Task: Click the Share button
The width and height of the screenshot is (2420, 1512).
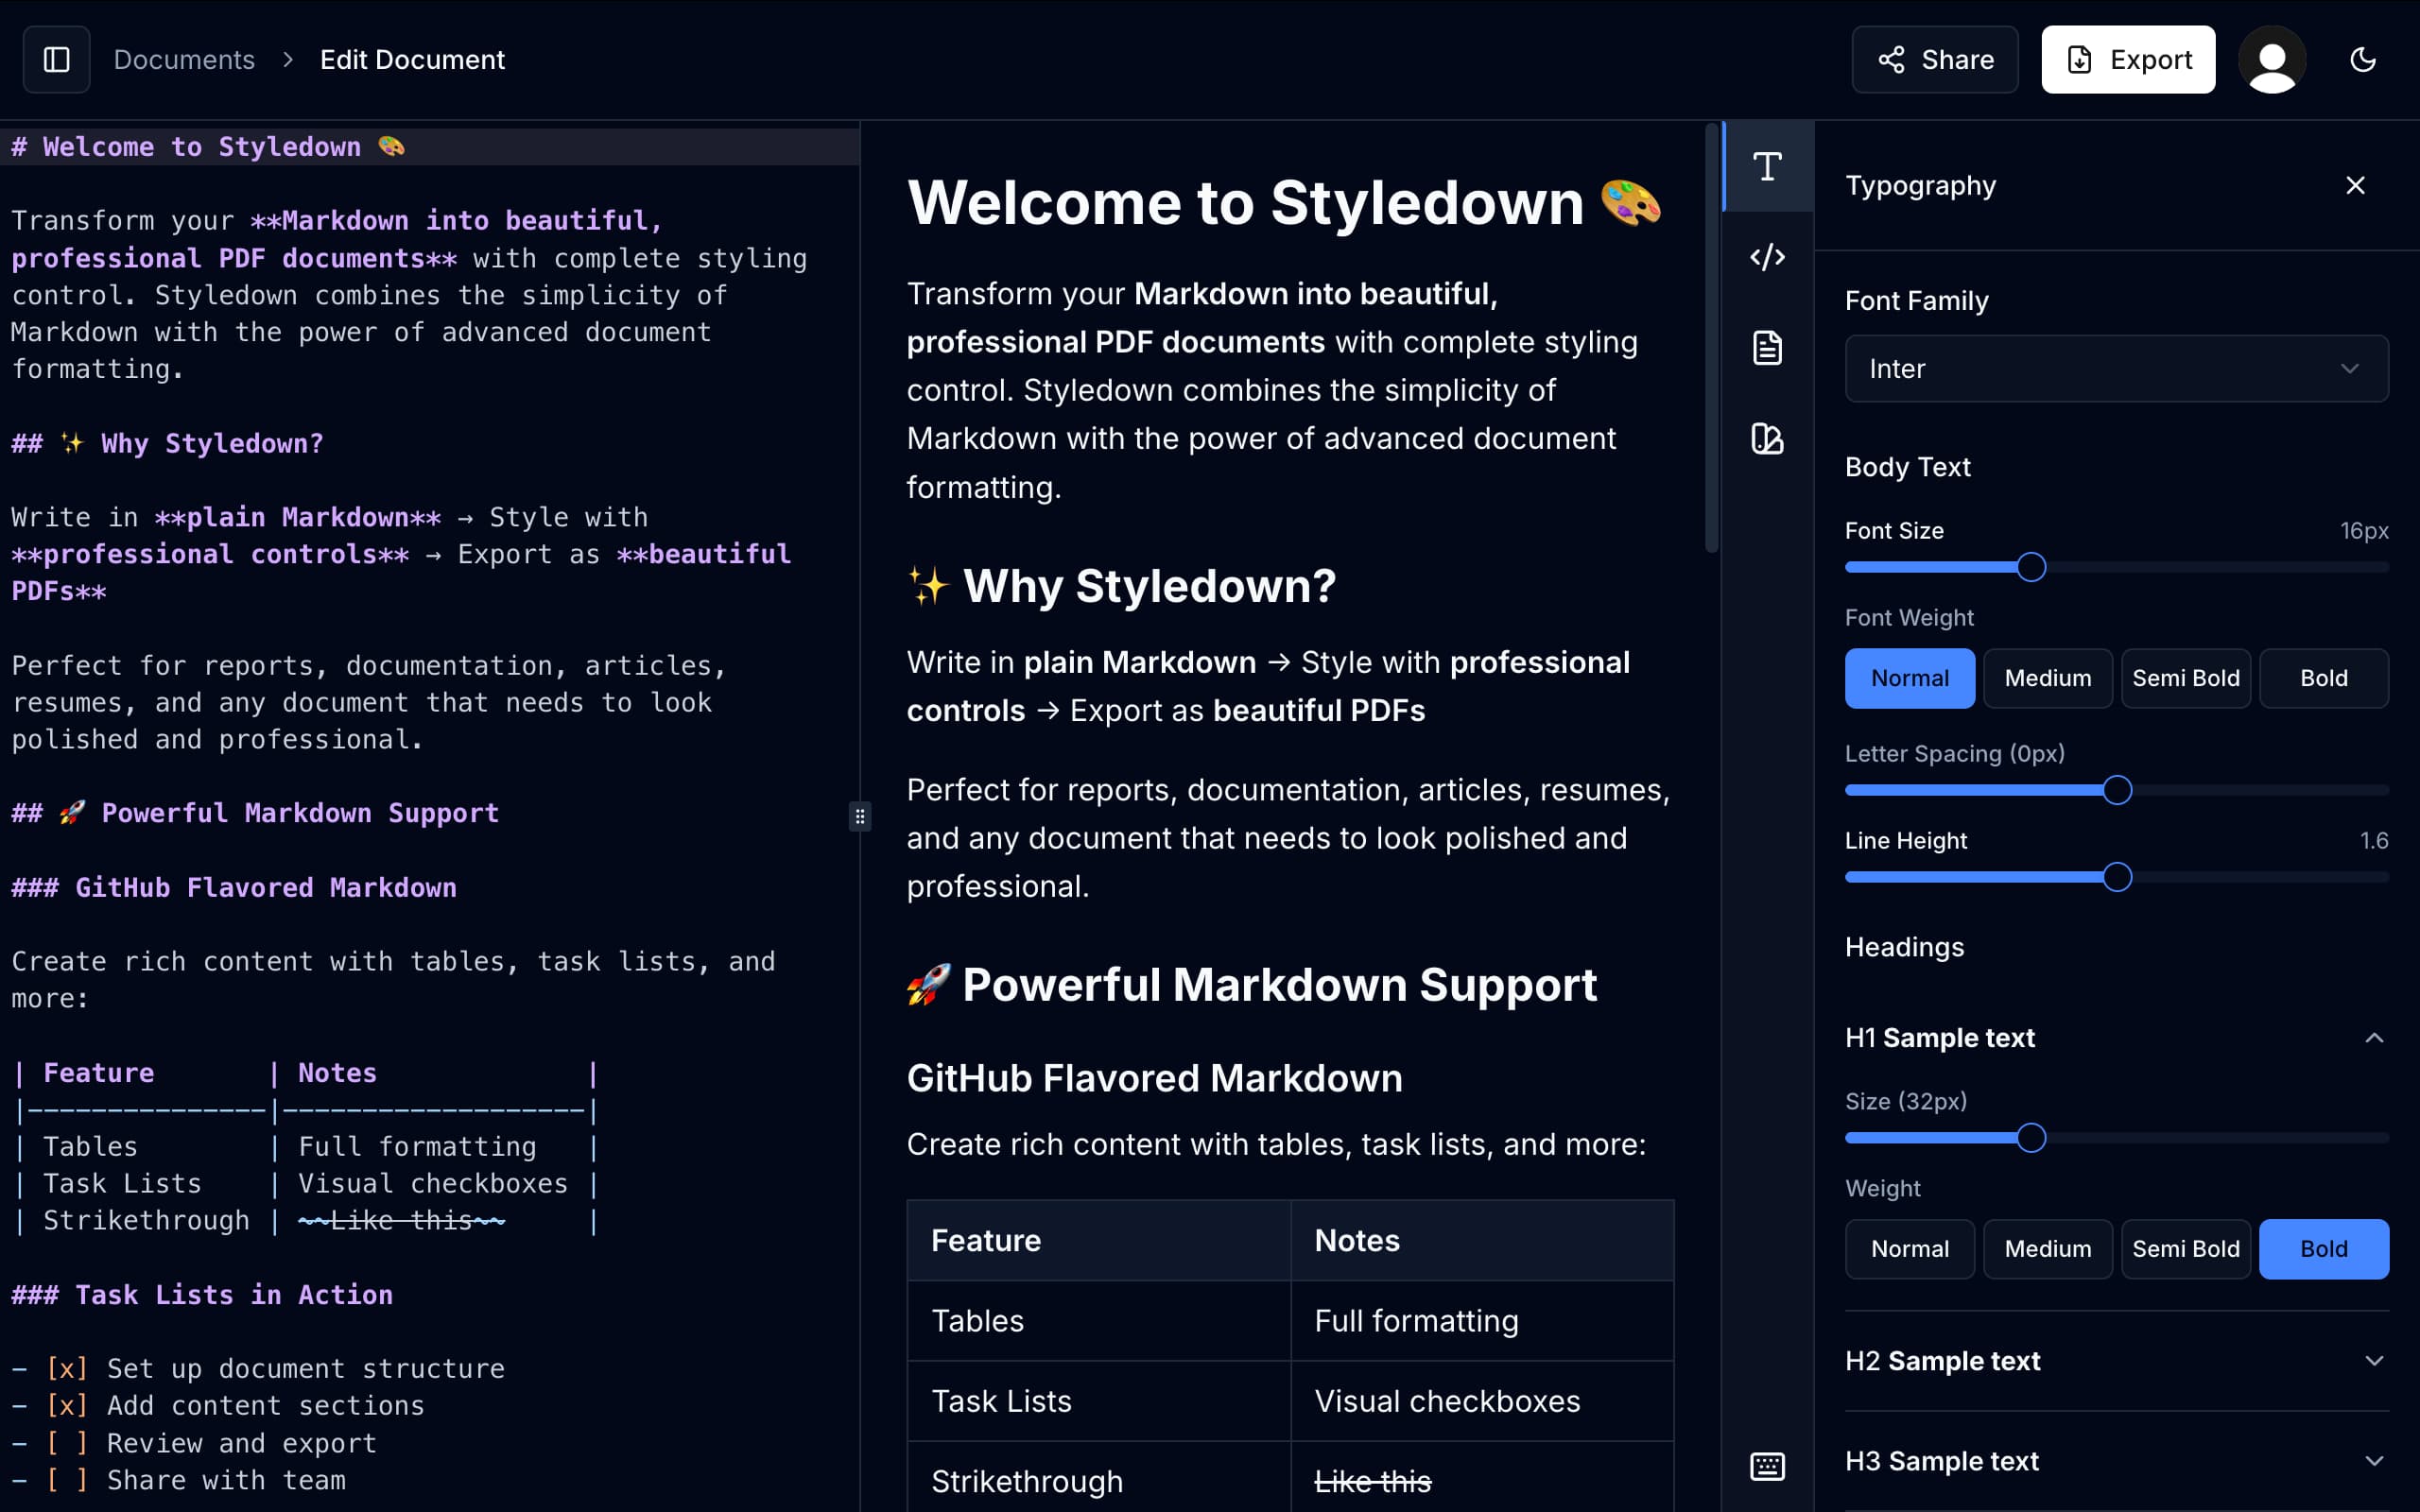Action: click(1934, 60)
